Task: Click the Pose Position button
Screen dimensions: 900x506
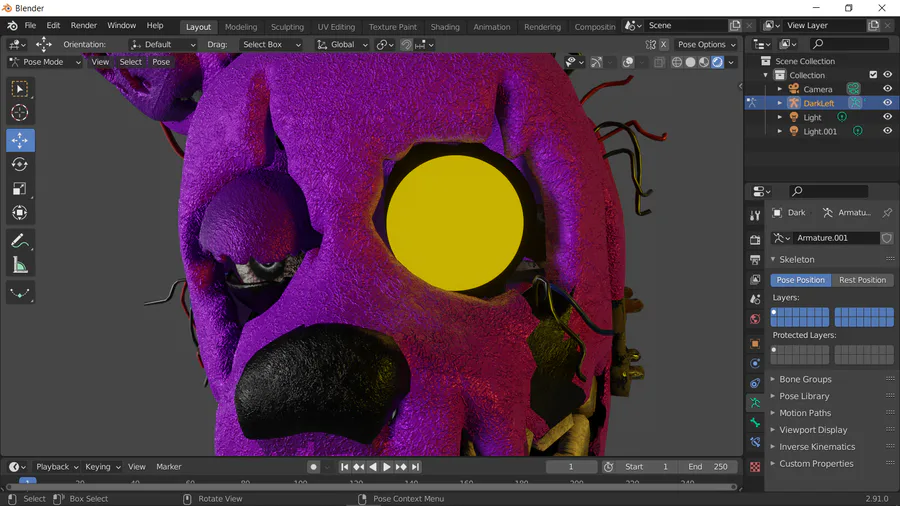Action: (800, 280)
